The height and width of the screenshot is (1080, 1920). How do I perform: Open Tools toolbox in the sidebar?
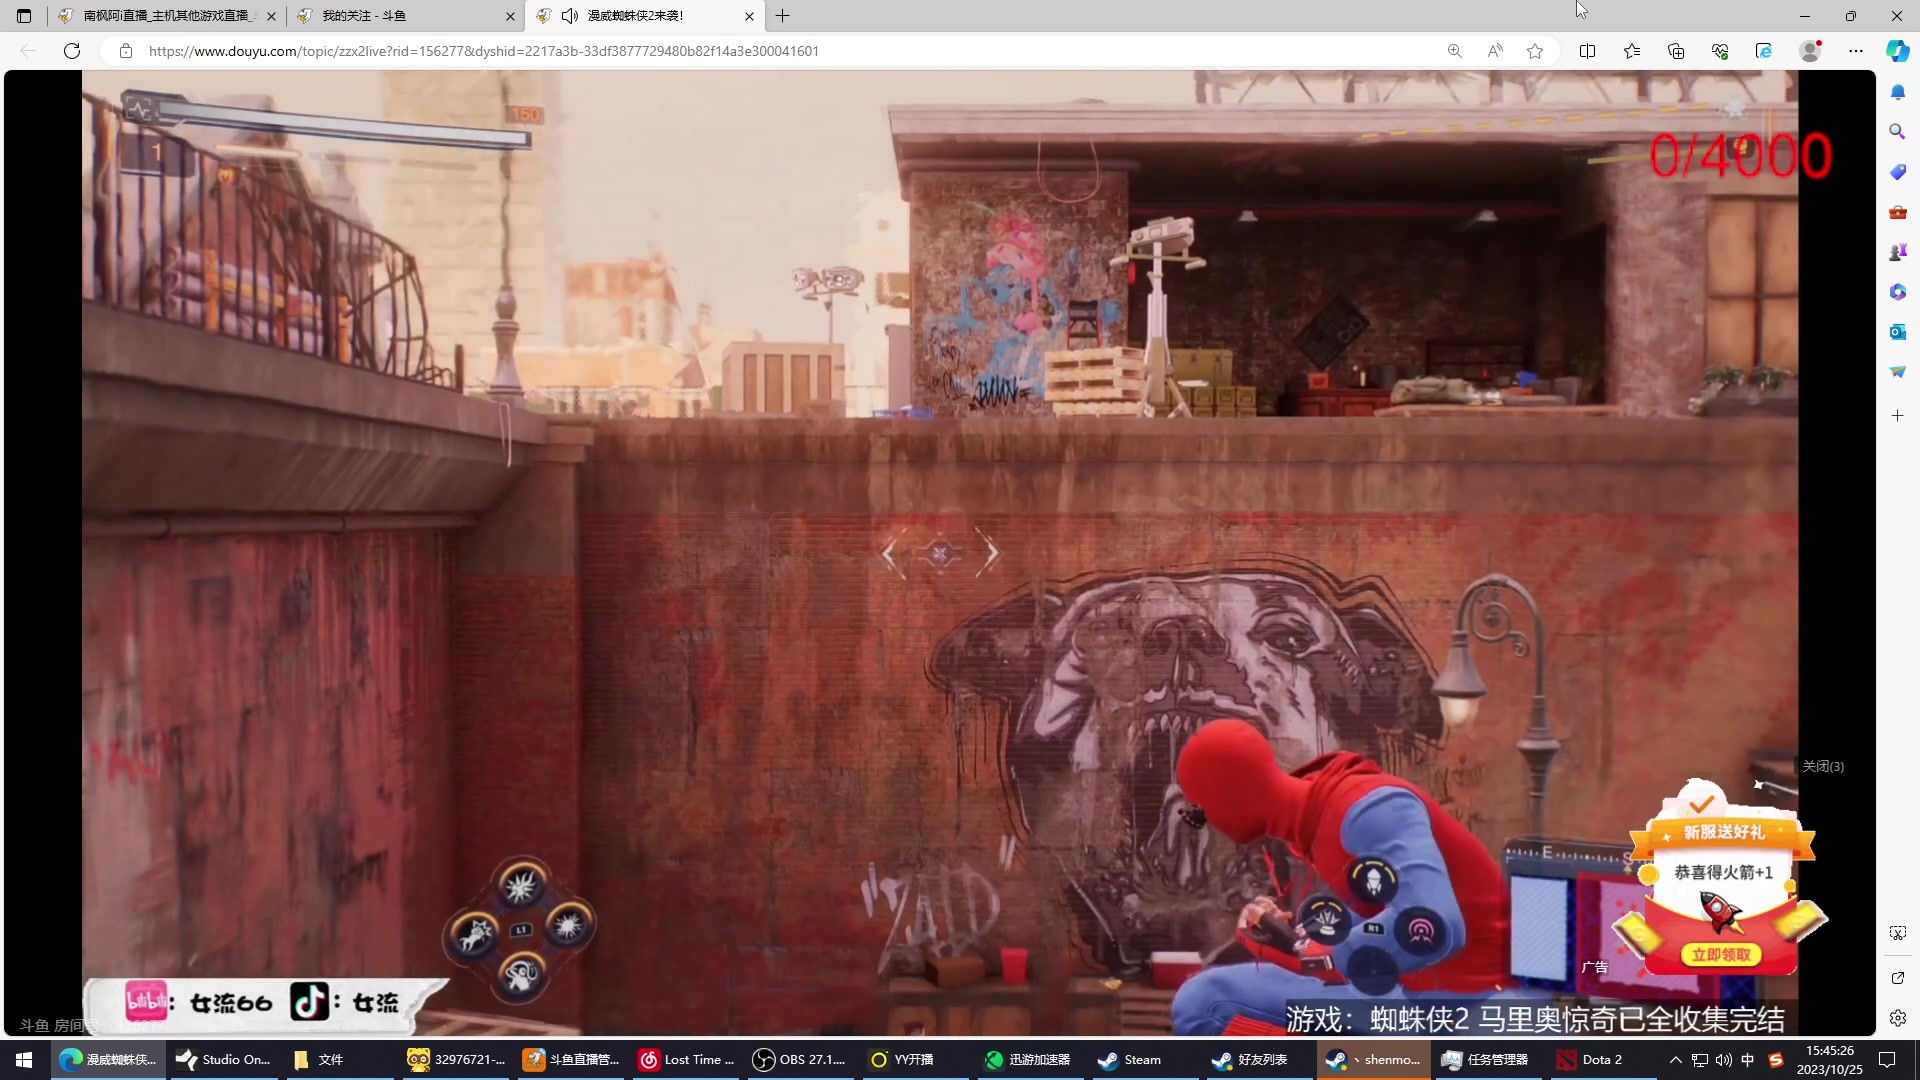[1898, 212]
